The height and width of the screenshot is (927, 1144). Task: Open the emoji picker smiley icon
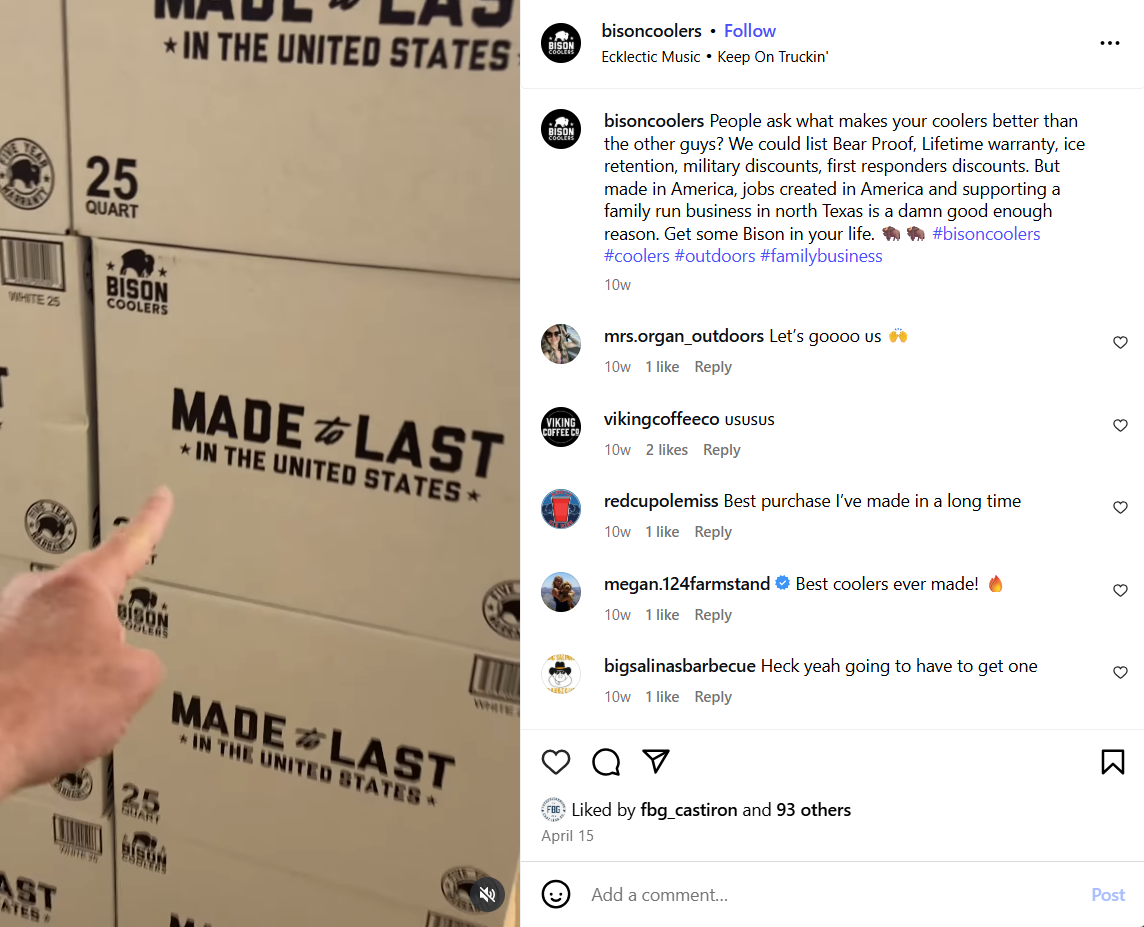[x=556, y=894]
